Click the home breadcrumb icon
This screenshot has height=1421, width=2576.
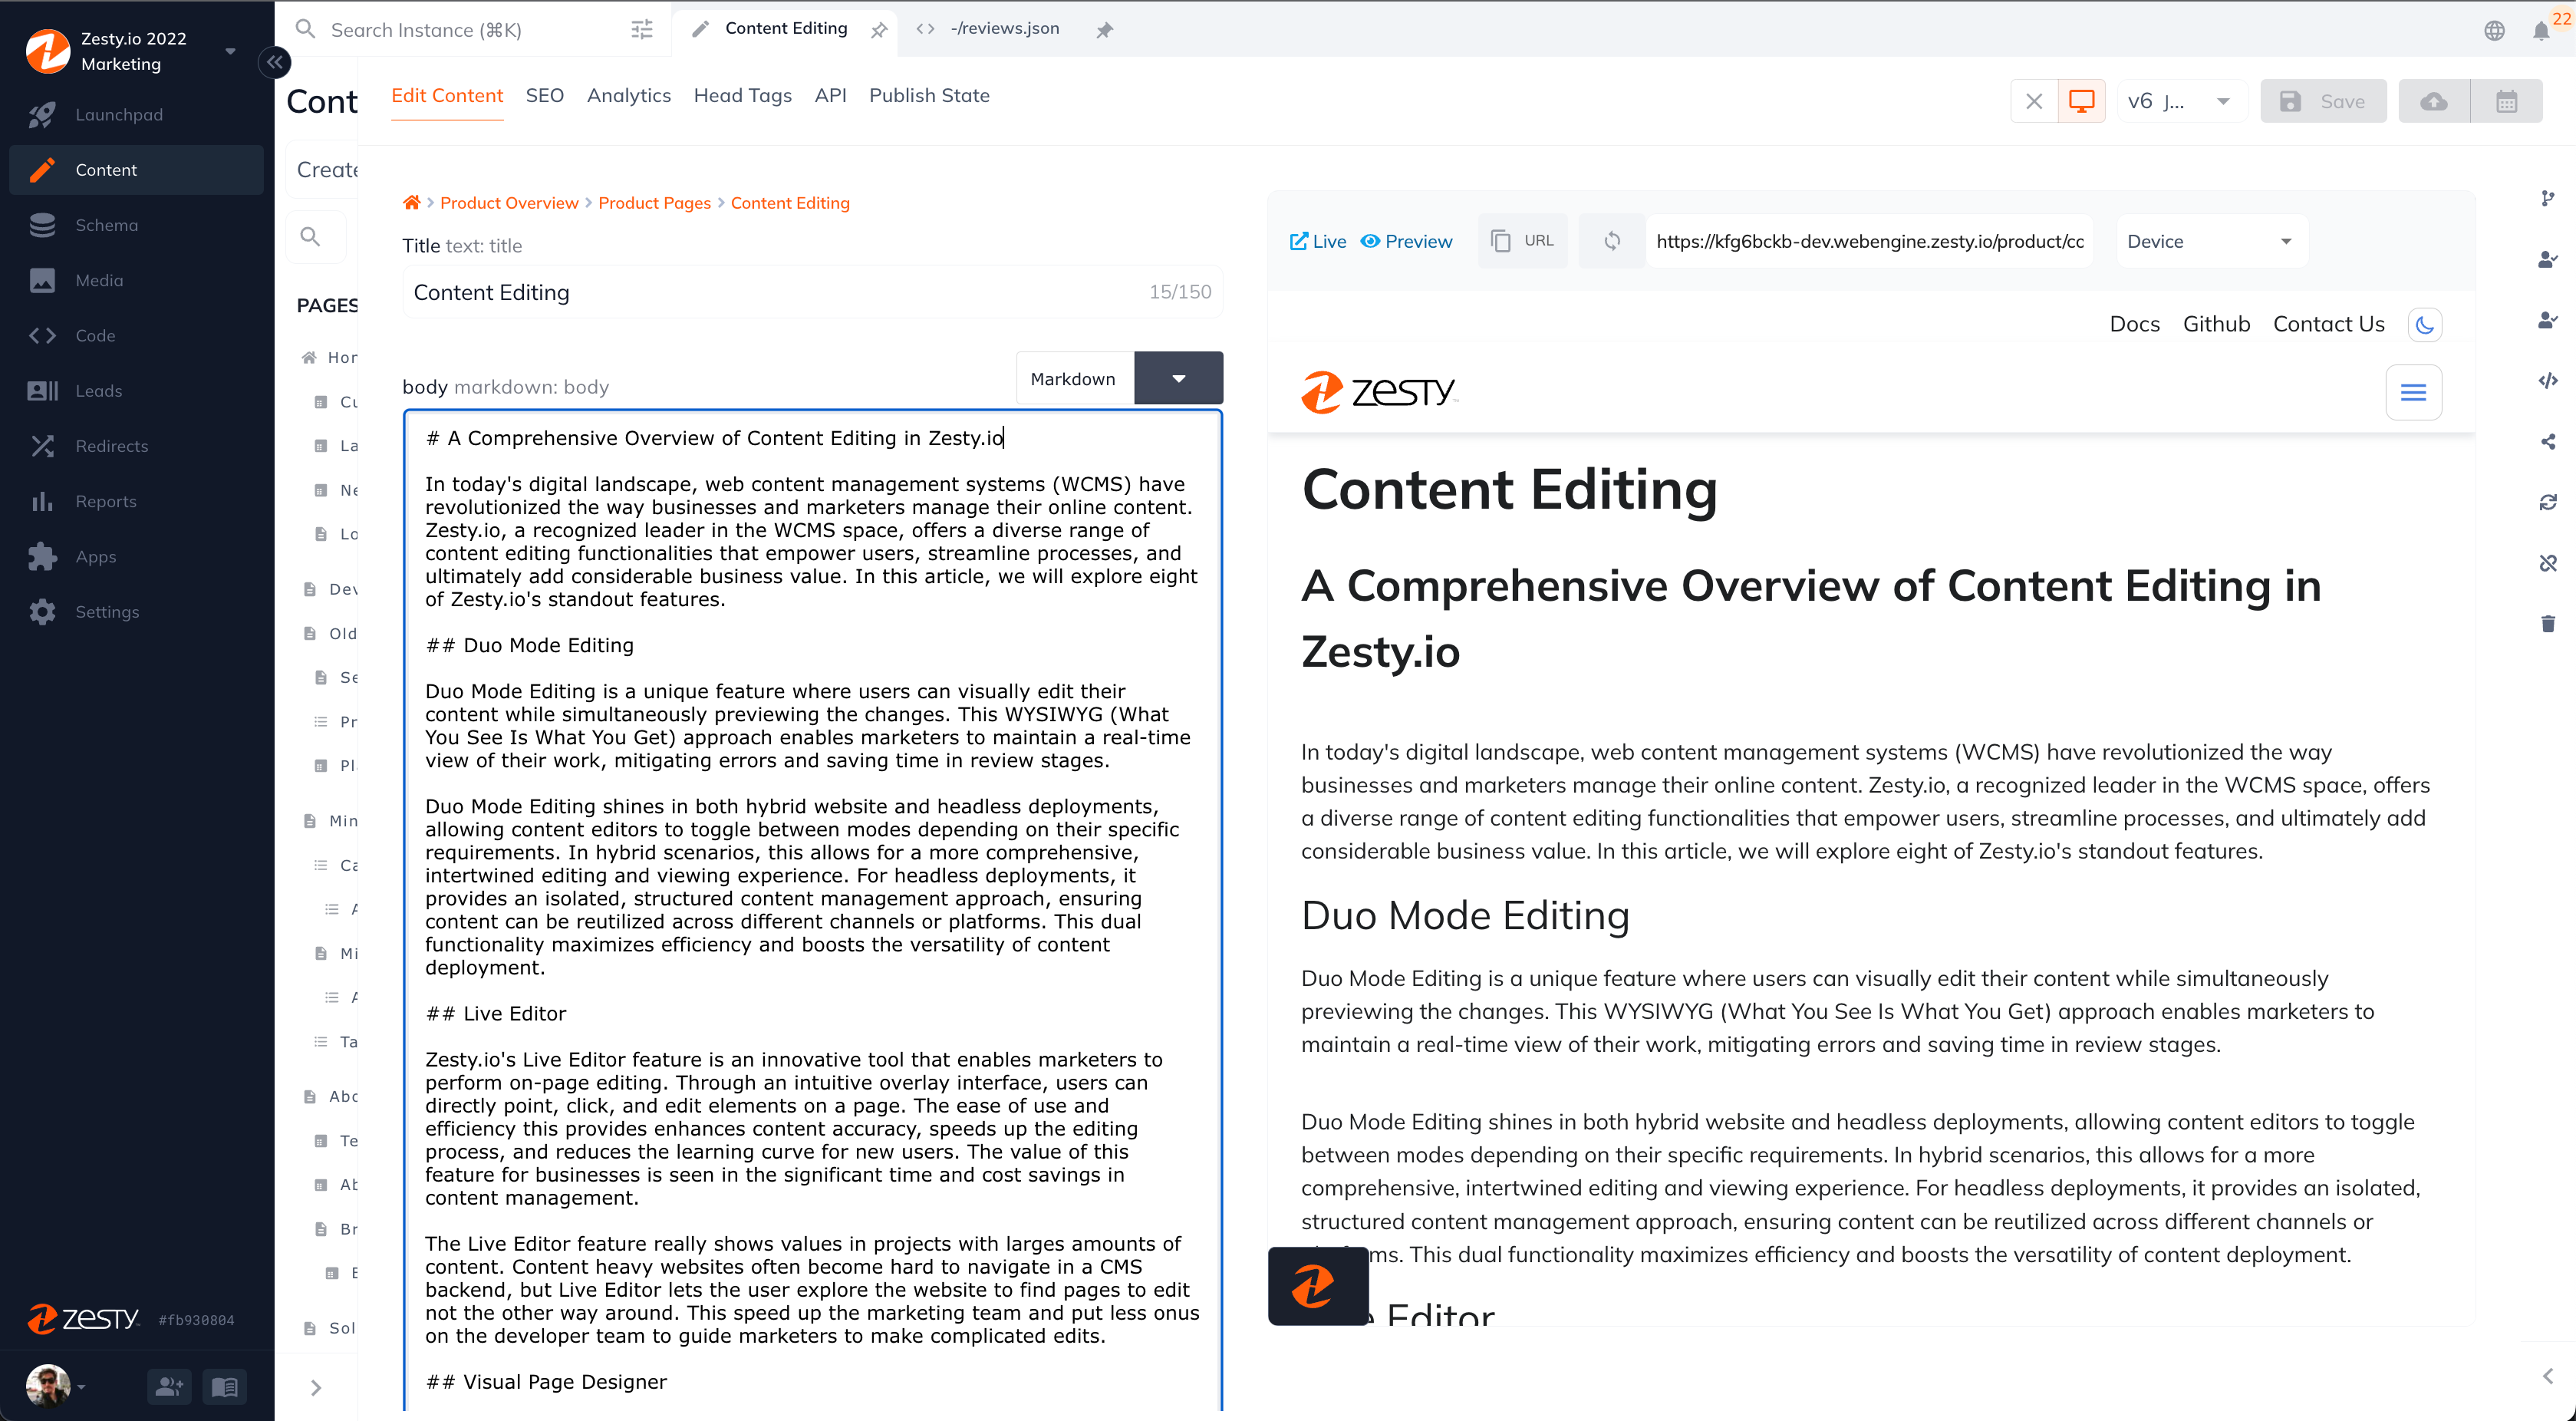click(411, 203)
